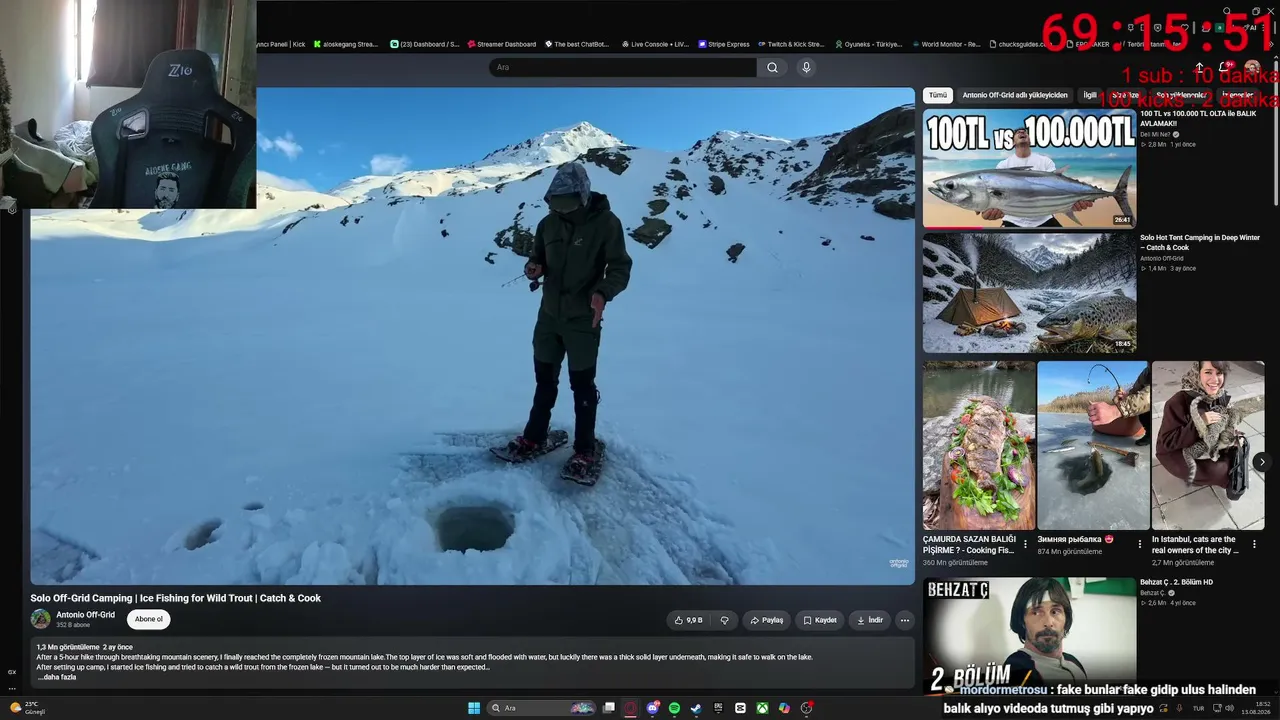The width and height of the screenshot is (1280, 720).
Task: Open the weather widget showing 23°C
Action: point(28,708)
